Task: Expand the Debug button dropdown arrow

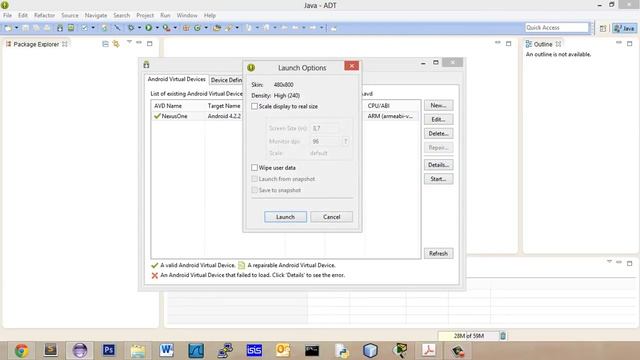Action: click(140, 28)
